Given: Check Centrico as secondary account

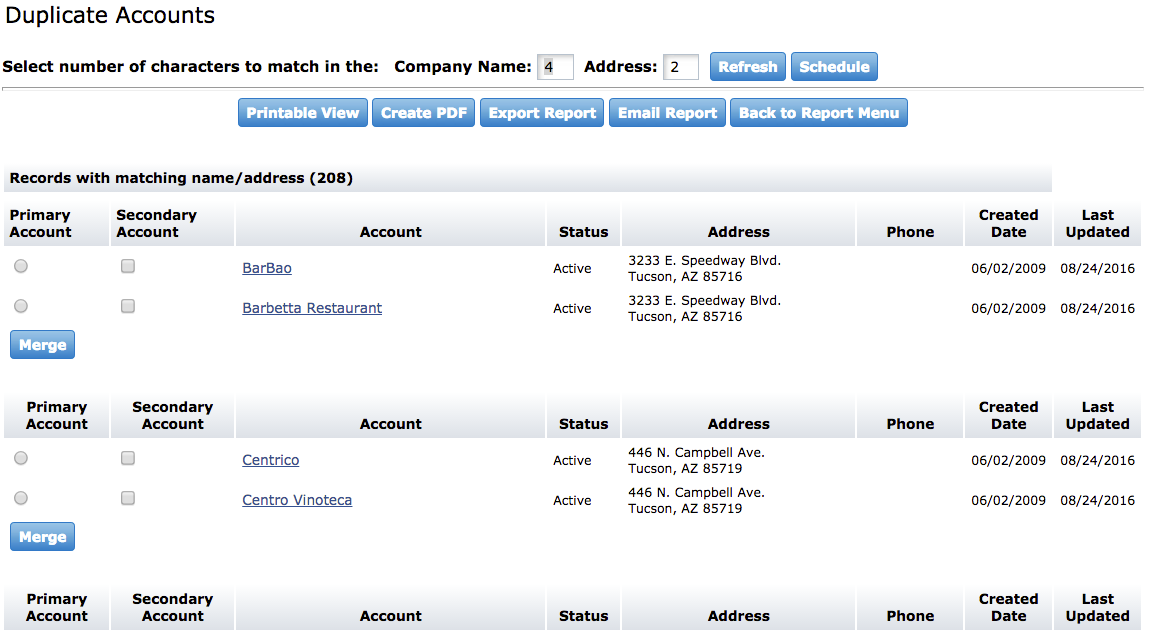Looking at the screenshot, I should tap(128, 458).
